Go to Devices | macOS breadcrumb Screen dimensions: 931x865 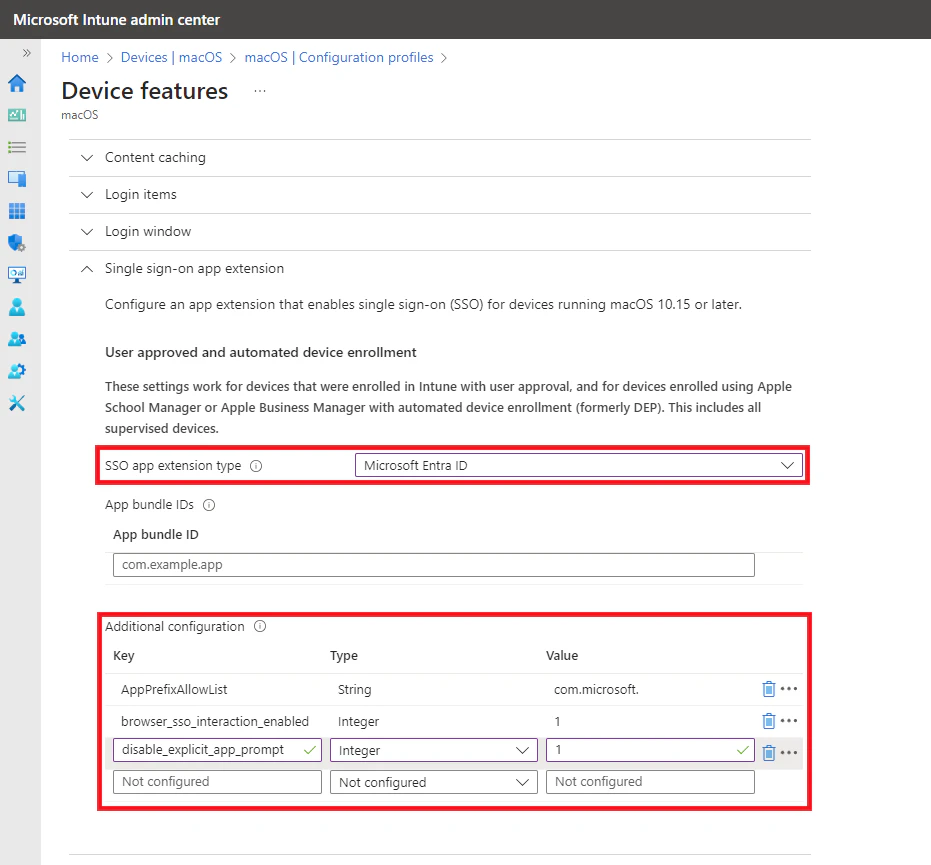point(171,58)
